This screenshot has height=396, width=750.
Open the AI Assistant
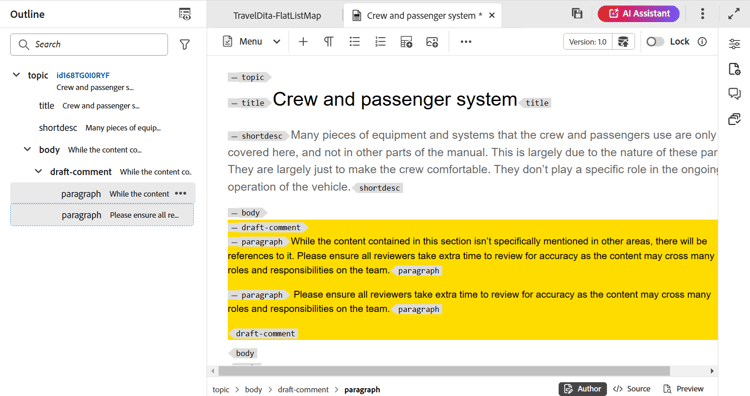pyautogui.click(x=639, y=13)
